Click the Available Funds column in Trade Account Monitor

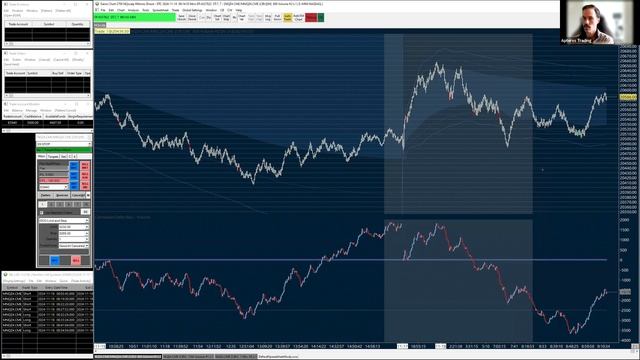[x=56, y=116]
